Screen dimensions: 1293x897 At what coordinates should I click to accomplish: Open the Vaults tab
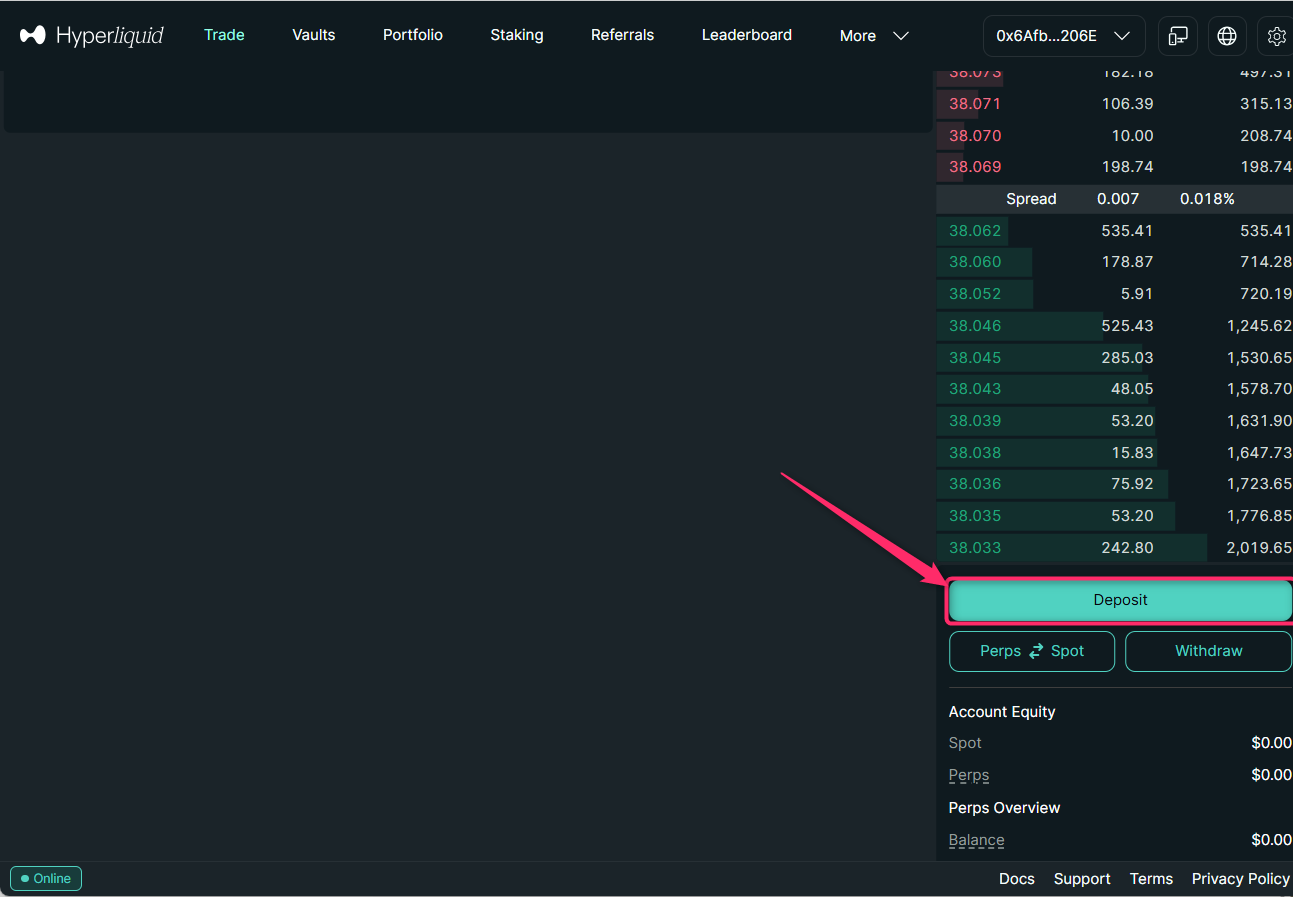(x=314, y=35)
